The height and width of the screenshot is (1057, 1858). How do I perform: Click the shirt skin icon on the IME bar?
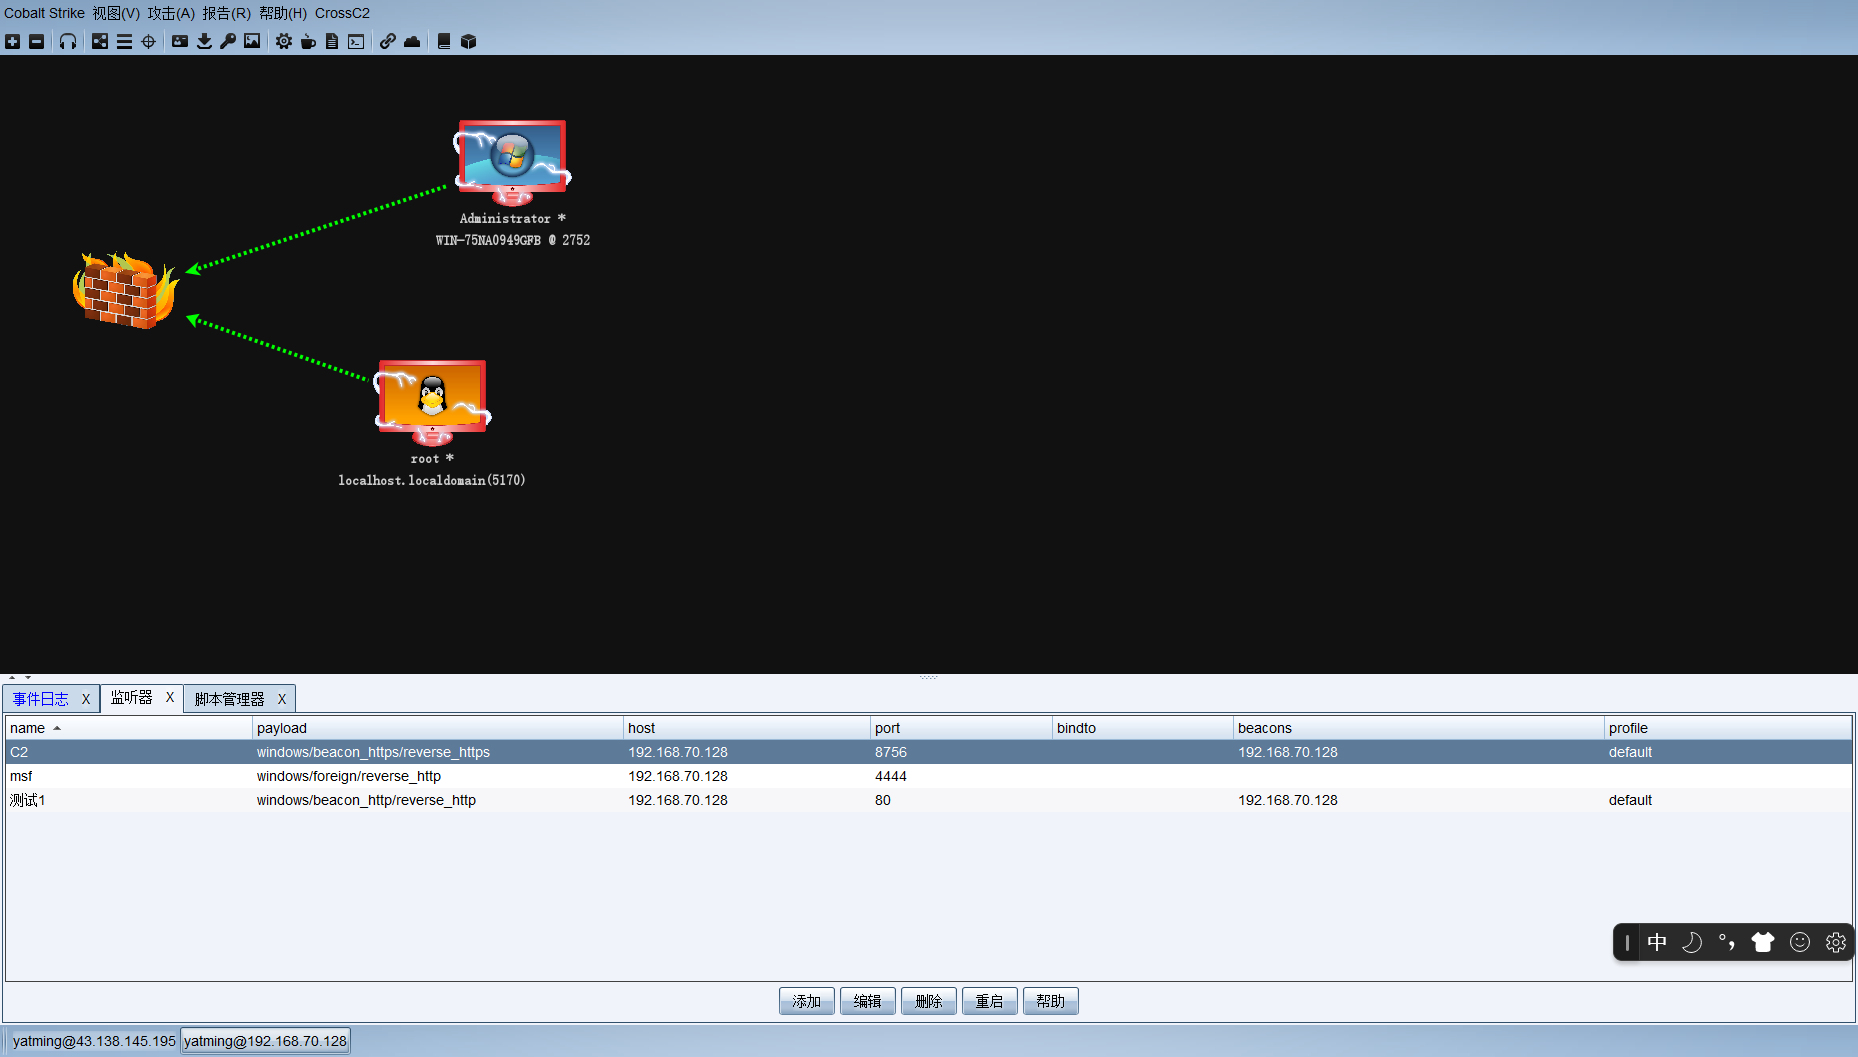point(1763,942)
